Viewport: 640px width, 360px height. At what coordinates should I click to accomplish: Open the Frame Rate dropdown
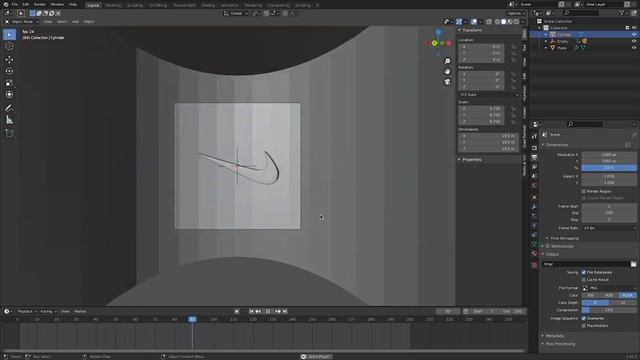[609, 228]
